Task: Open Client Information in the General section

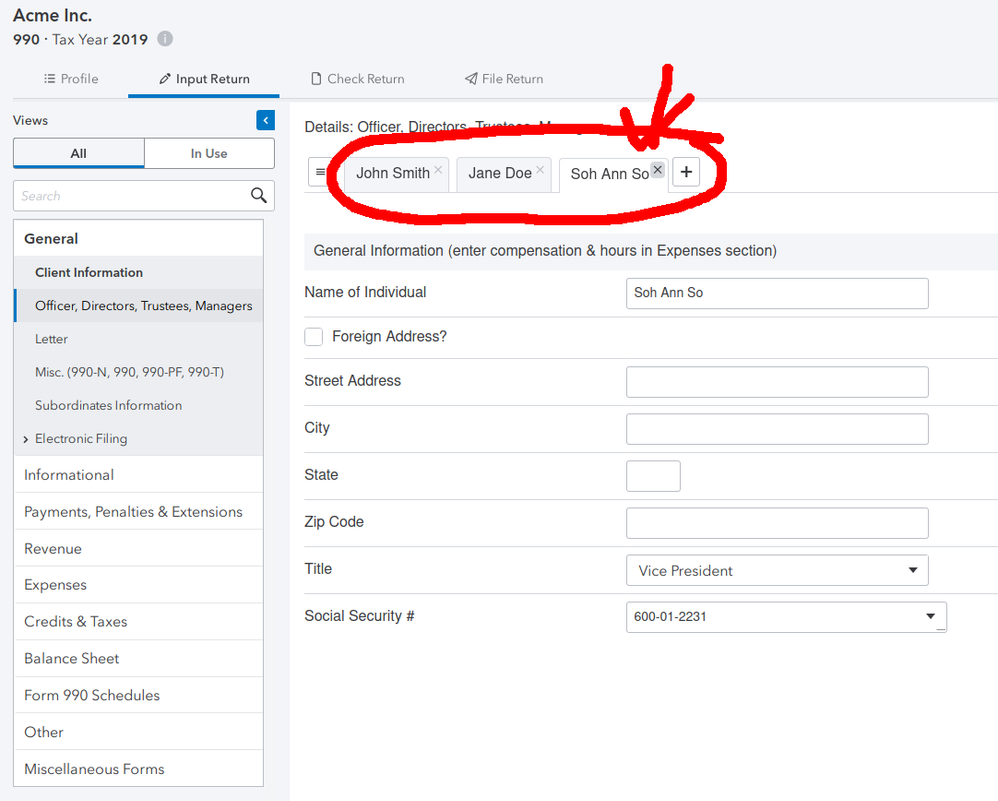Action: [89, 272]
